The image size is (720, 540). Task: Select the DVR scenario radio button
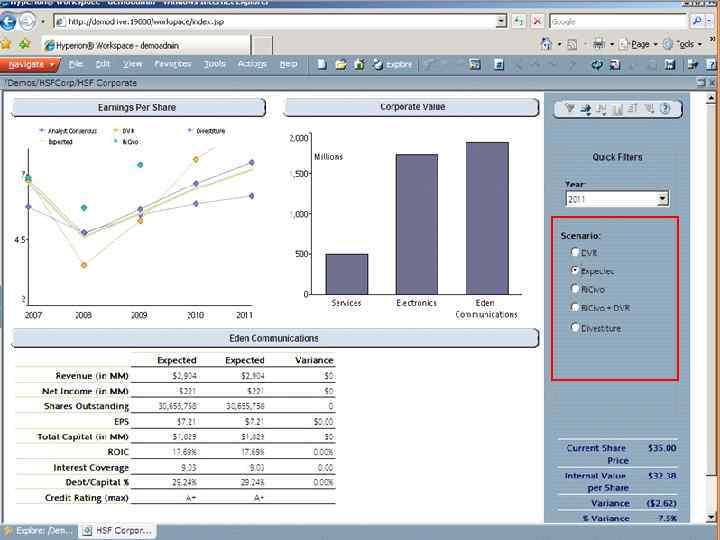coord(575,252)
